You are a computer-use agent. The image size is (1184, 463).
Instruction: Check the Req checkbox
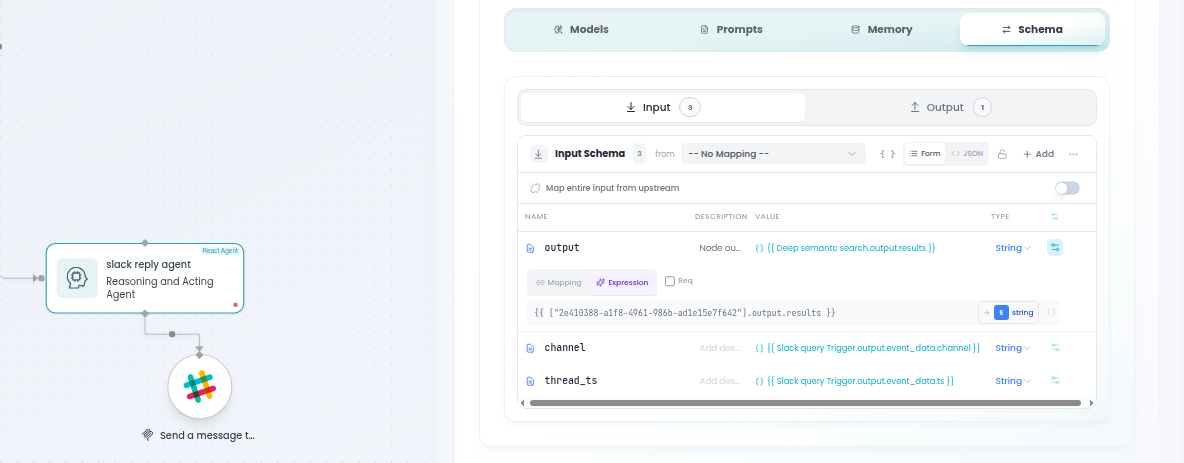(670, 281)
